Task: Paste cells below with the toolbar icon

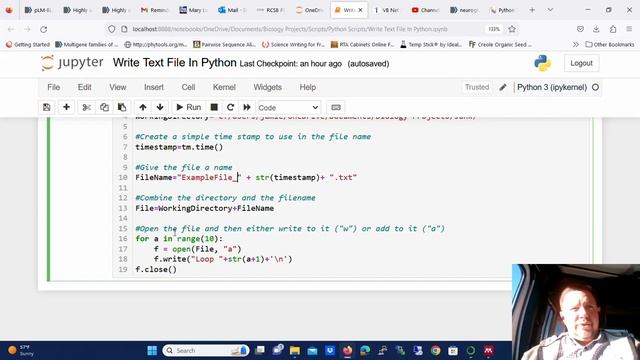Action: click(122, 107)
